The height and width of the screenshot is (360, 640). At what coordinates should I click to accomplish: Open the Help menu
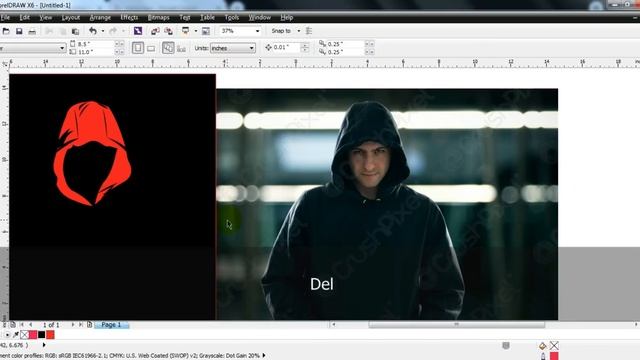(287, 17)
